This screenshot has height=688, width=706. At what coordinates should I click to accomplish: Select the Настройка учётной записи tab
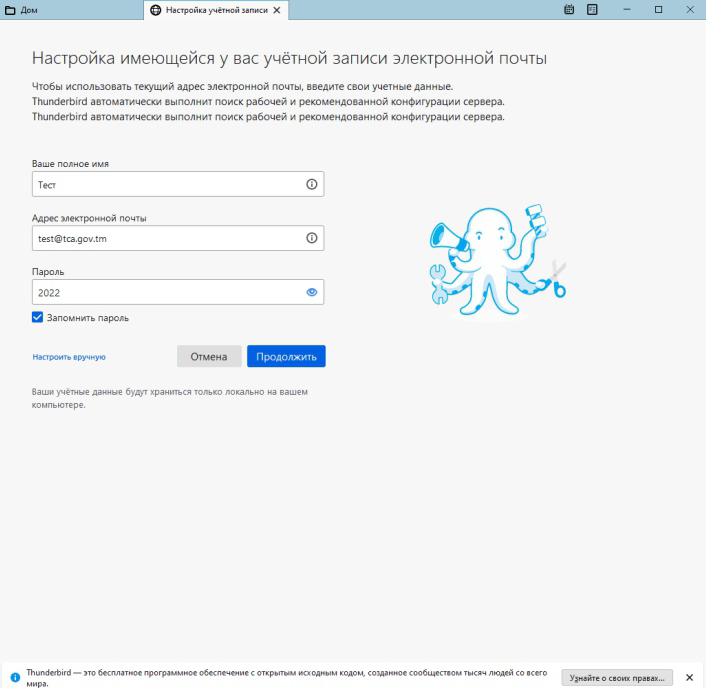(216, 10)
